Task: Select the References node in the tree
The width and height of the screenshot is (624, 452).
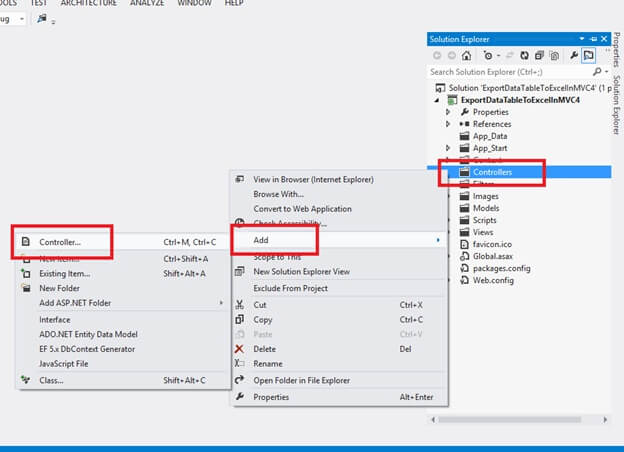Action: click(492, 124)
